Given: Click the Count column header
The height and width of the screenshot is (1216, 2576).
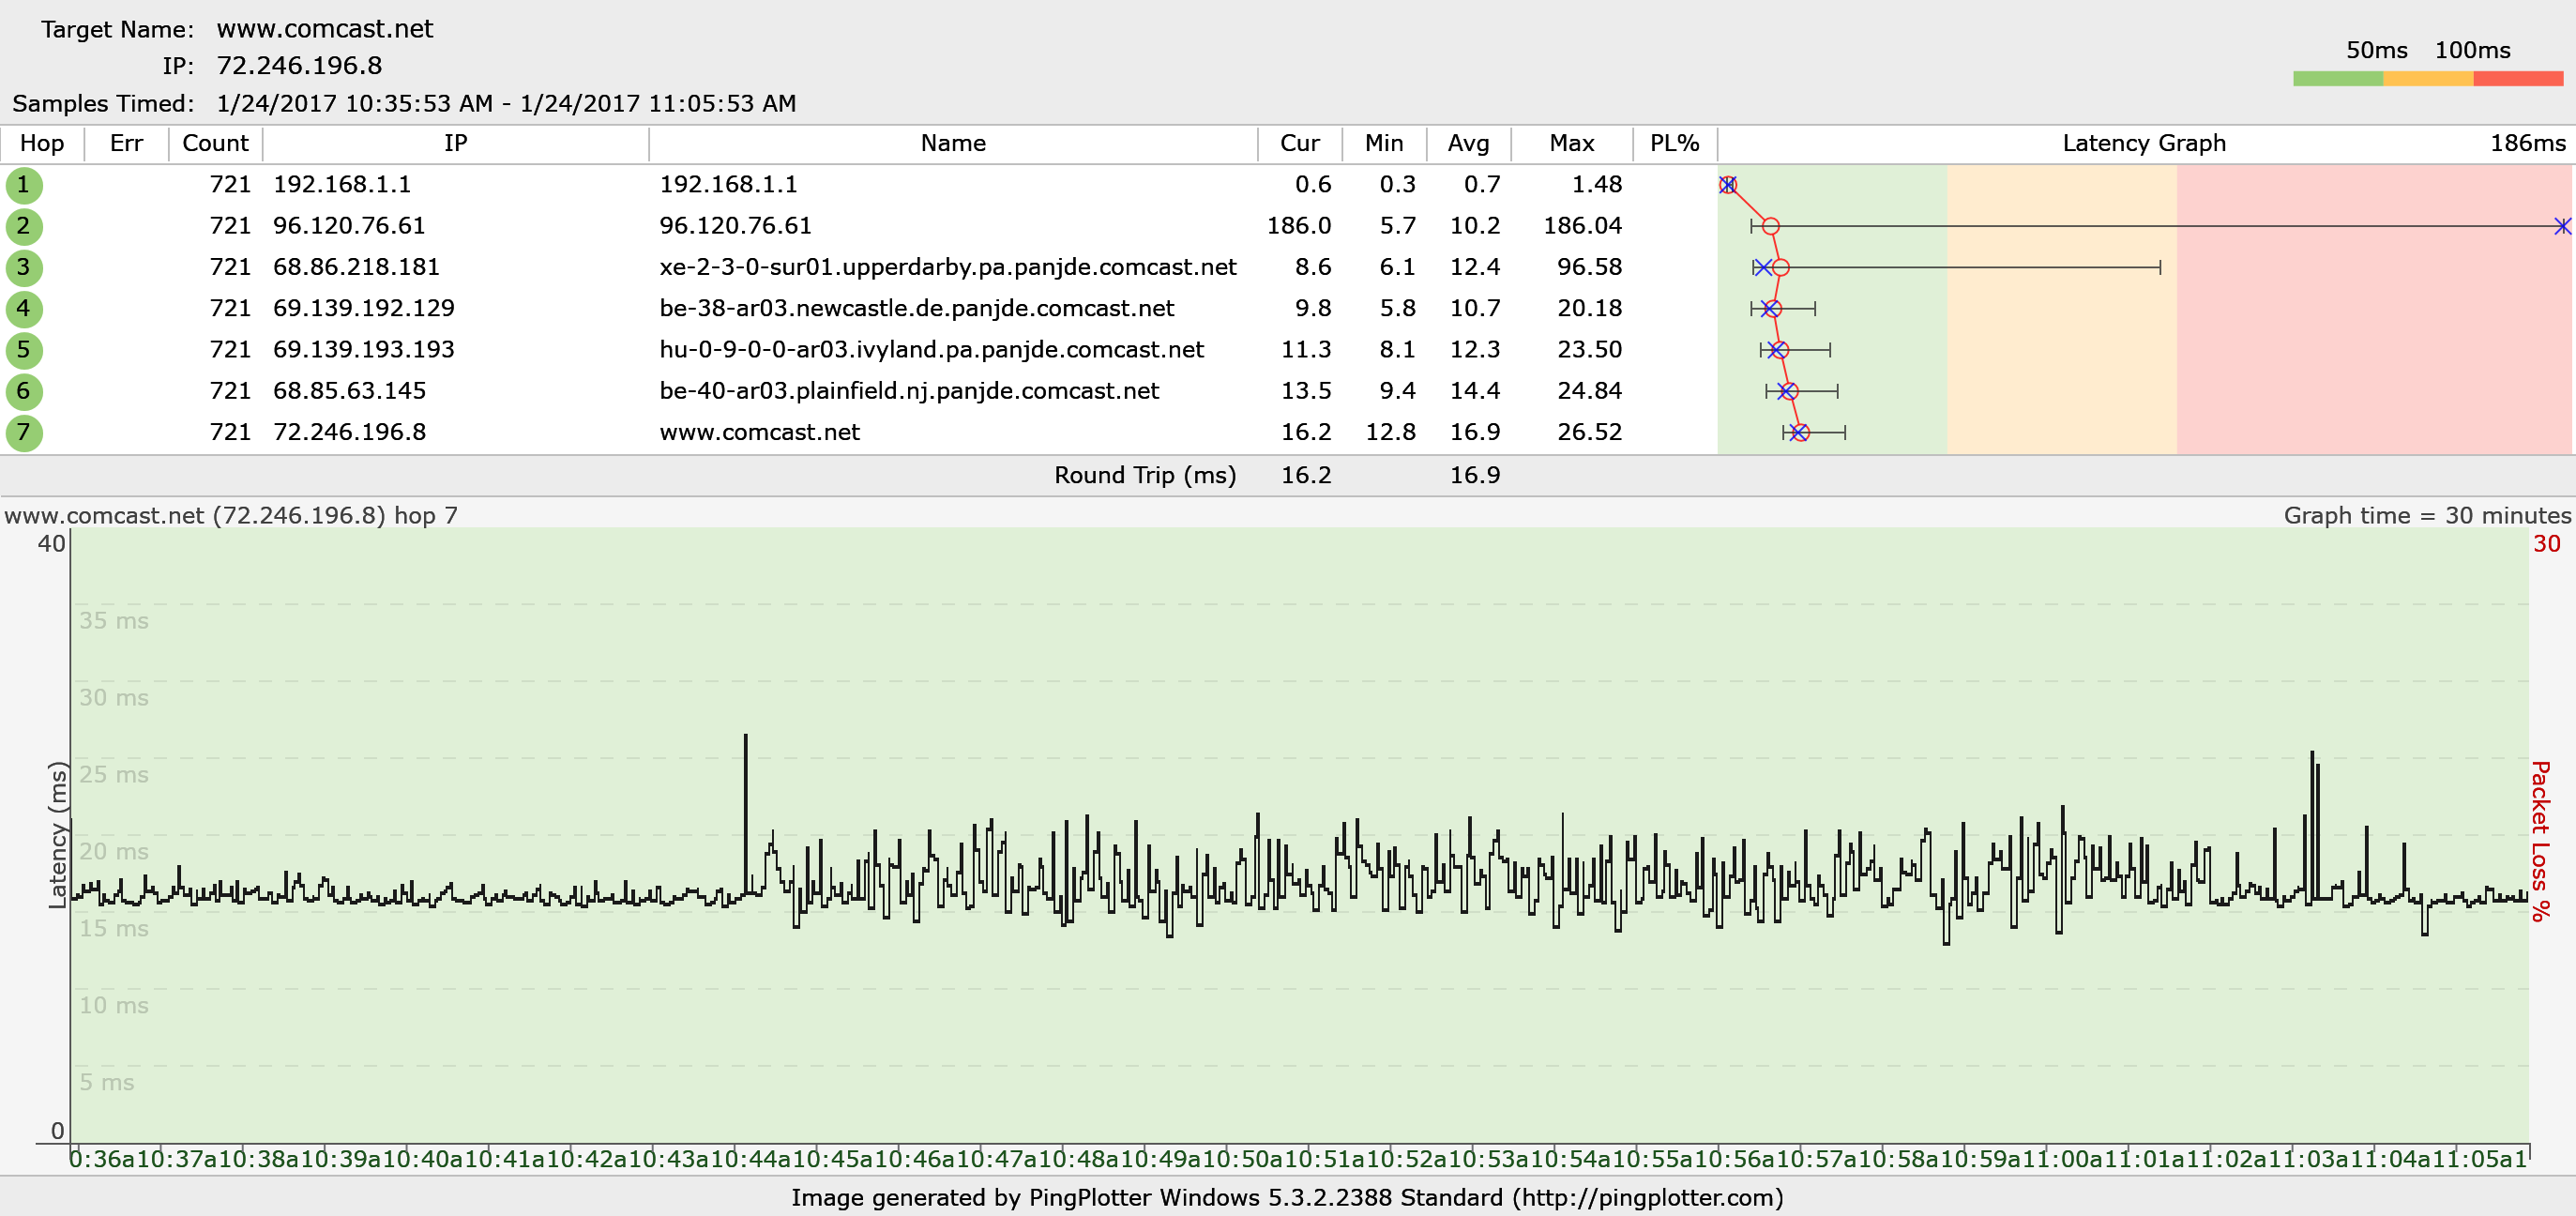Looking at the screenshot, I should 215,143.
